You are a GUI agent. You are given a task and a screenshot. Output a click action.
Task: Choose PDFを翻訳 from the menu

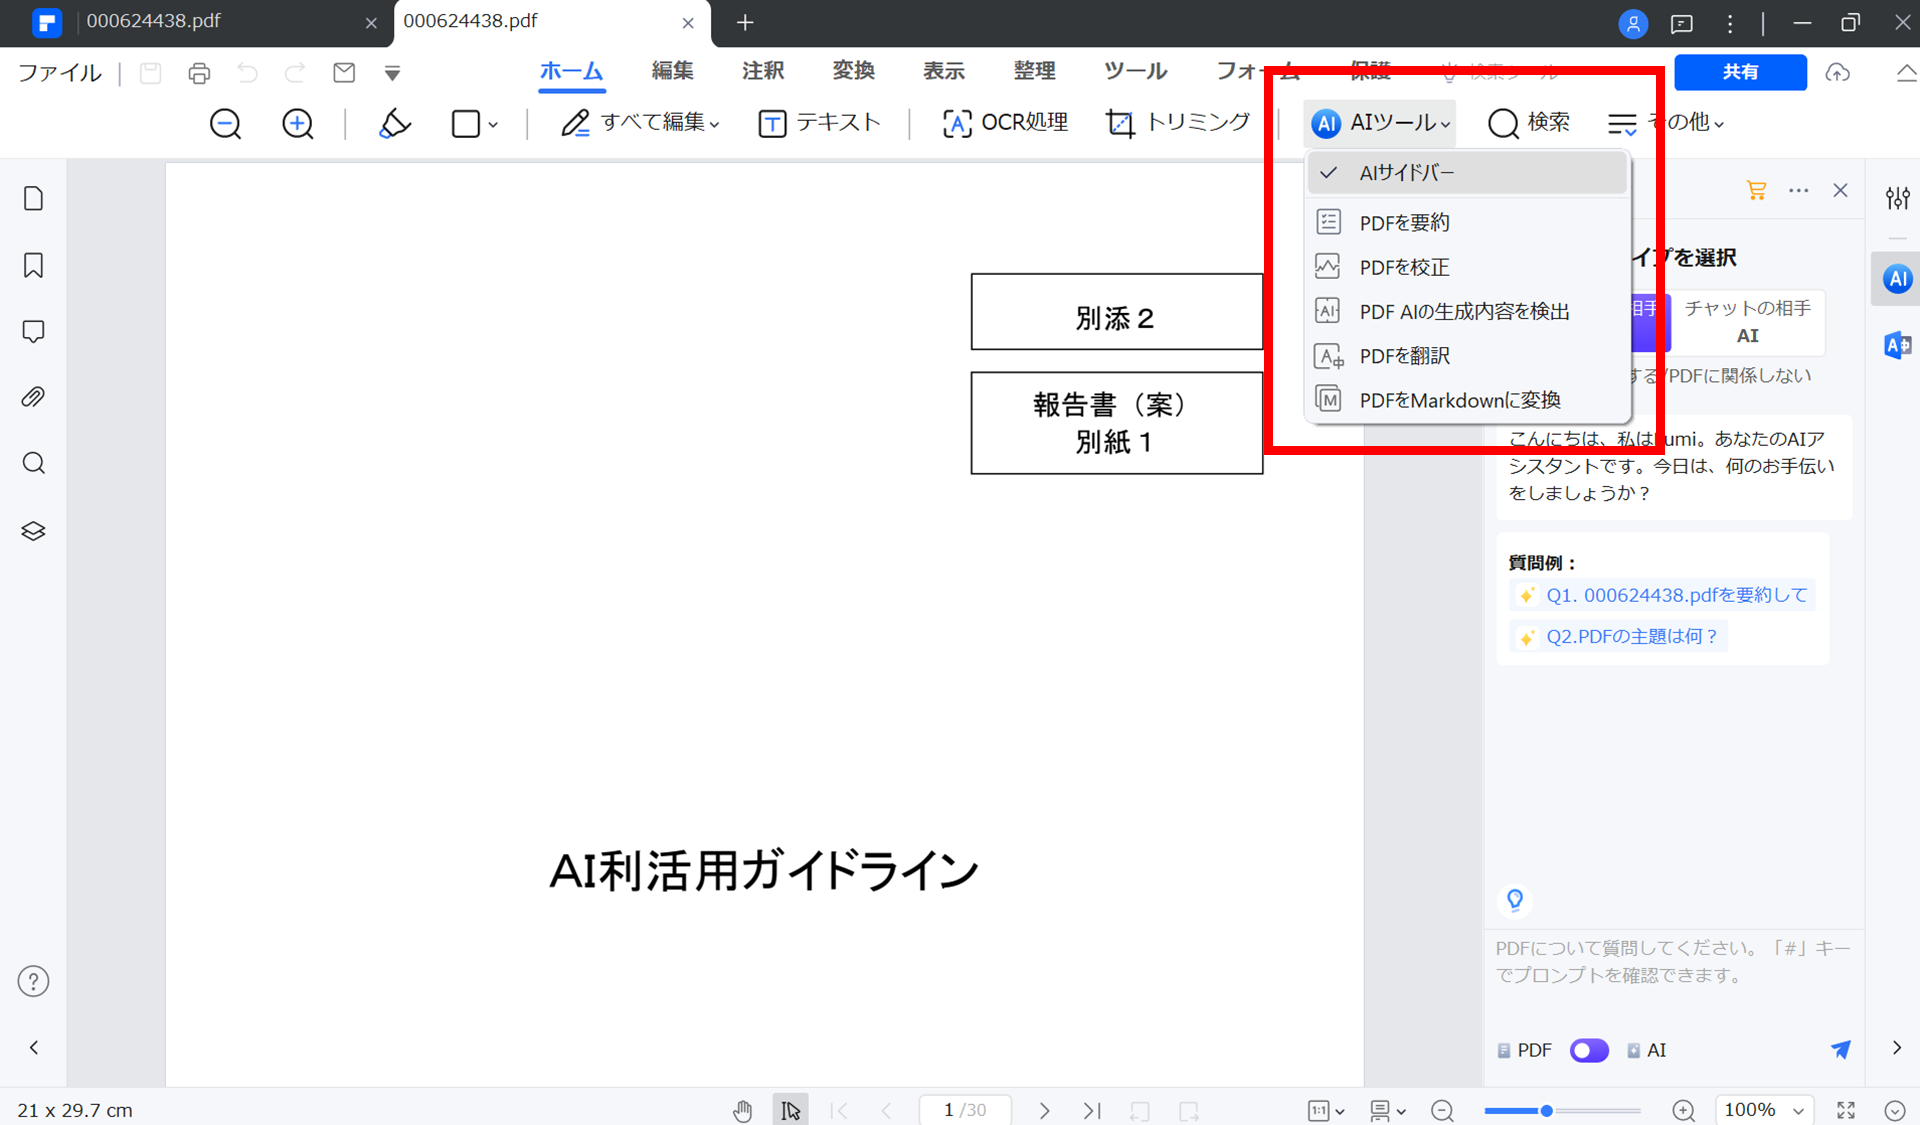1404,356
